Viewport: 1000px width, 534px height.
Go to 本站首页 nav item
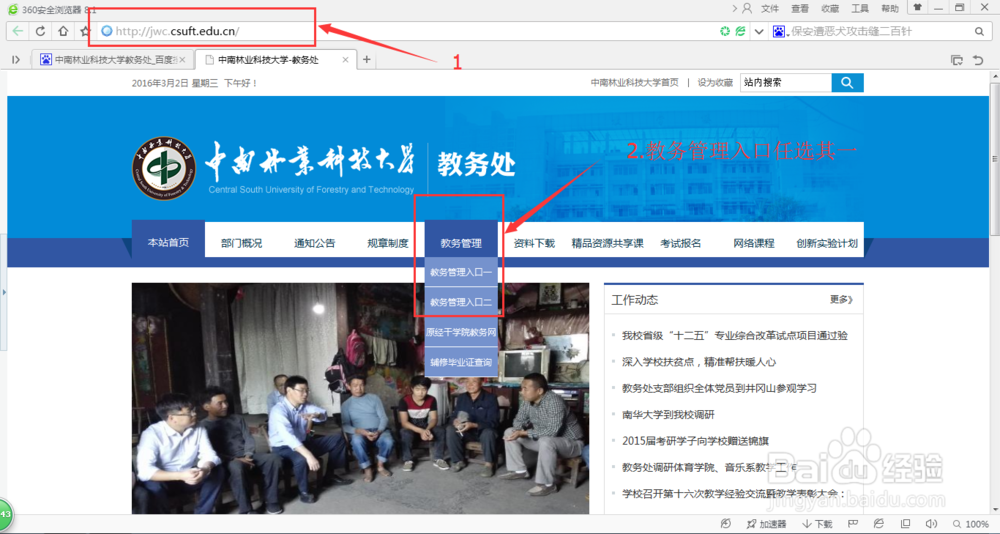[168, 242]
